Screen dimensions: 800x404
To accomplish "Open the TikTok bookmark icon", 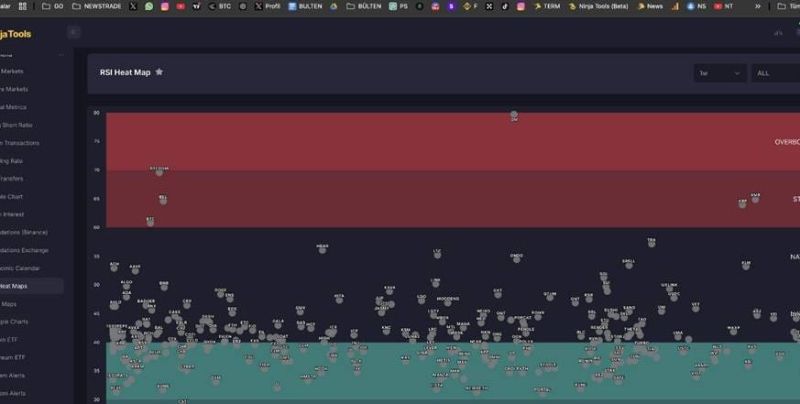I will (x=505, y=6).
